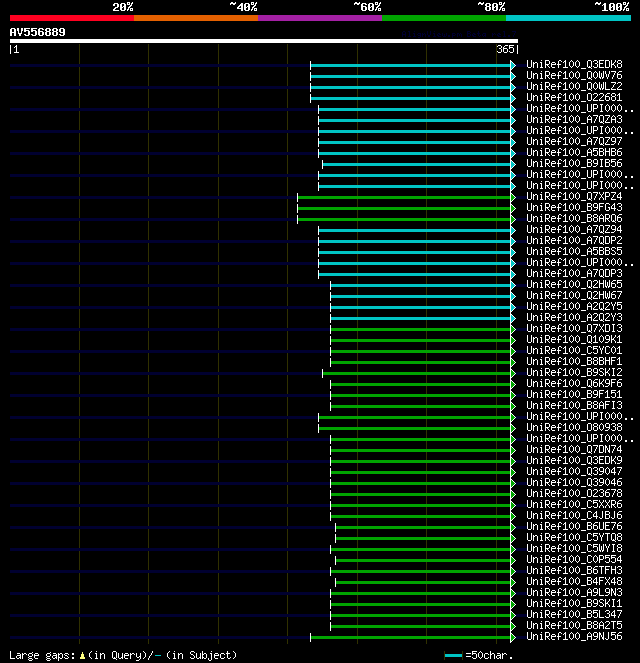Select the UniRef100_Q7XPZ4 label
Viewport: 640px width, 663px height.
(x=574, y=196)
